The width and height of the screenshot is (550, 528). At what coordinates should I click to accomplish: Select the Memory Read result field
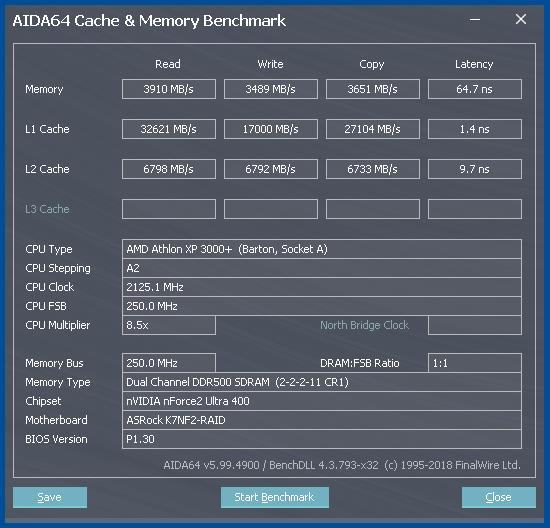click(169, 89)
